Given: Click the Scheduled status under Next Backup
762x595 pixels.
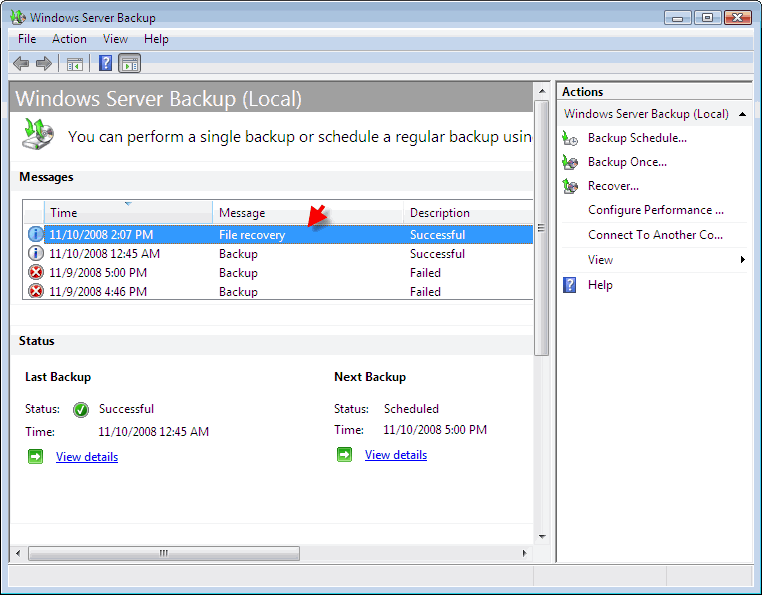Looking at the screenshot, I should 411,408.
